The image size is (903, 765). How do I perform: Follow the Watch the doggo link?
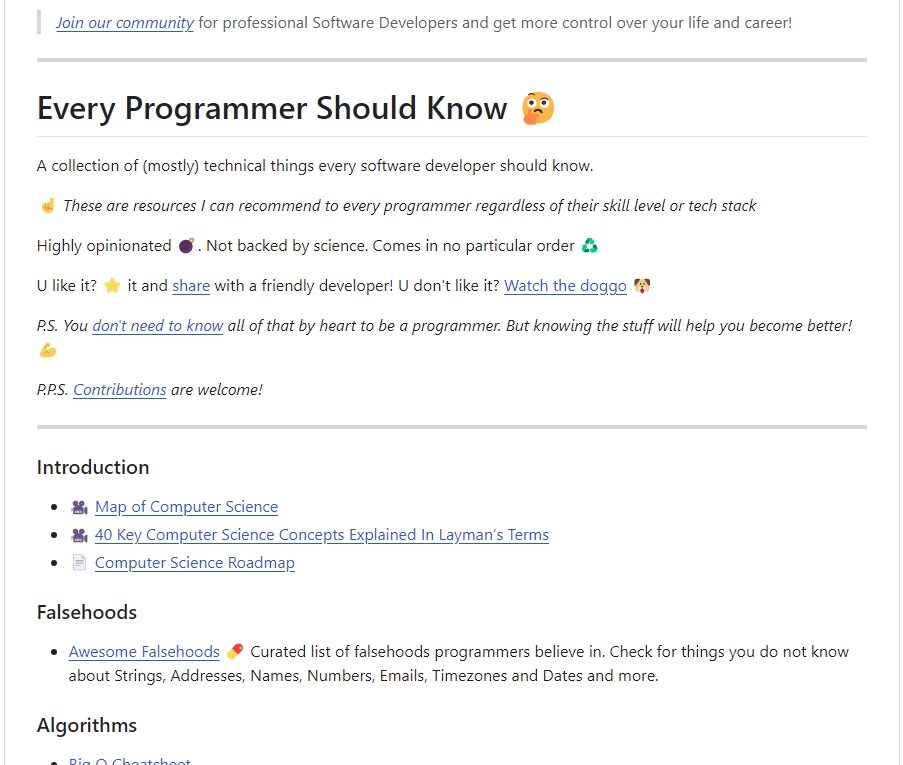pos(566,286)
